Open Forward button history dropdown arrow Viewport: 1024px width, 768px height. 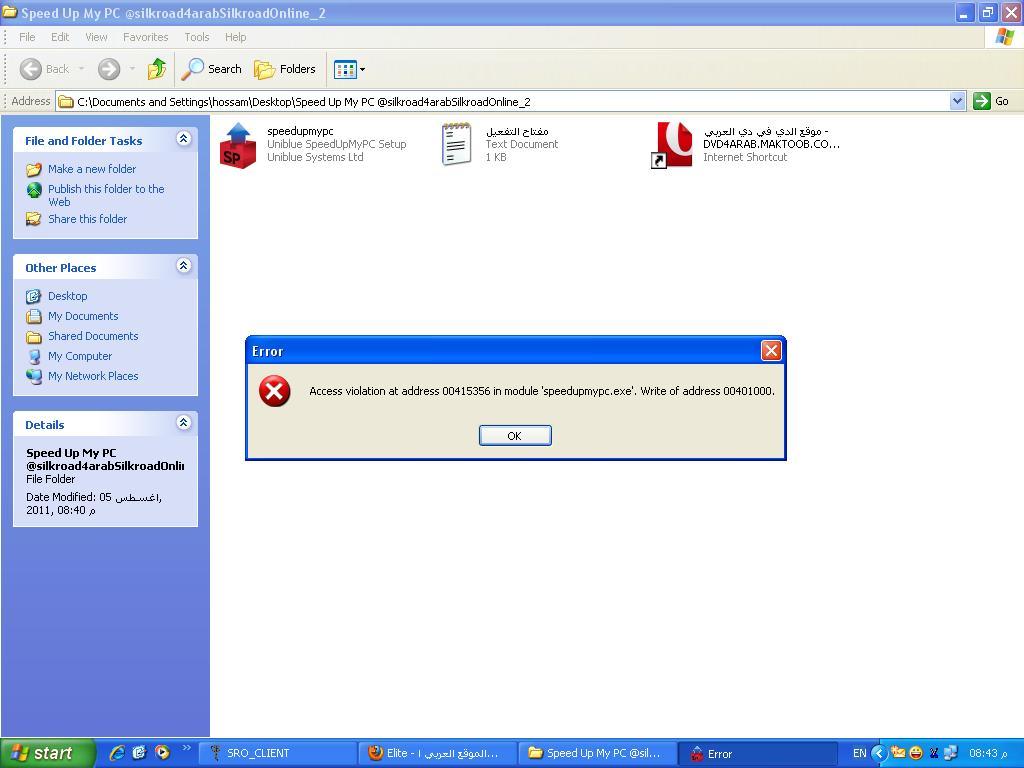pos(133,69)
